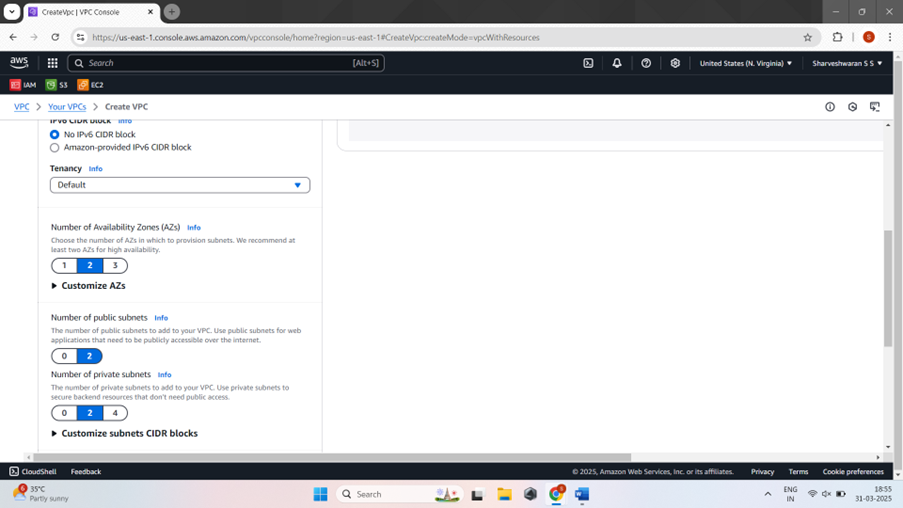This screenshot has width=903, height=508.
Task: Open the info panel icon beside breadcrumbs
Action: (x=830, y=107)
